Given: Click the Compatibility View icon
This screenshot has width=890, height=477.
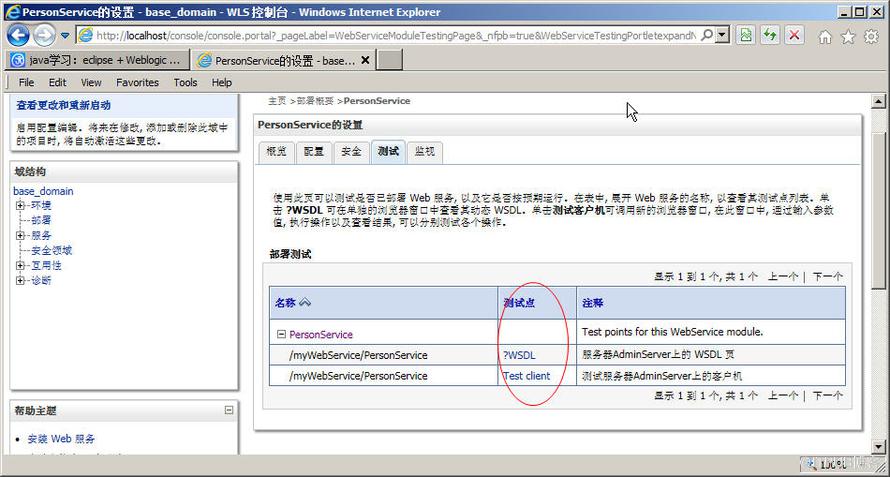Looking at the screenshot, I should coord(746,36).
